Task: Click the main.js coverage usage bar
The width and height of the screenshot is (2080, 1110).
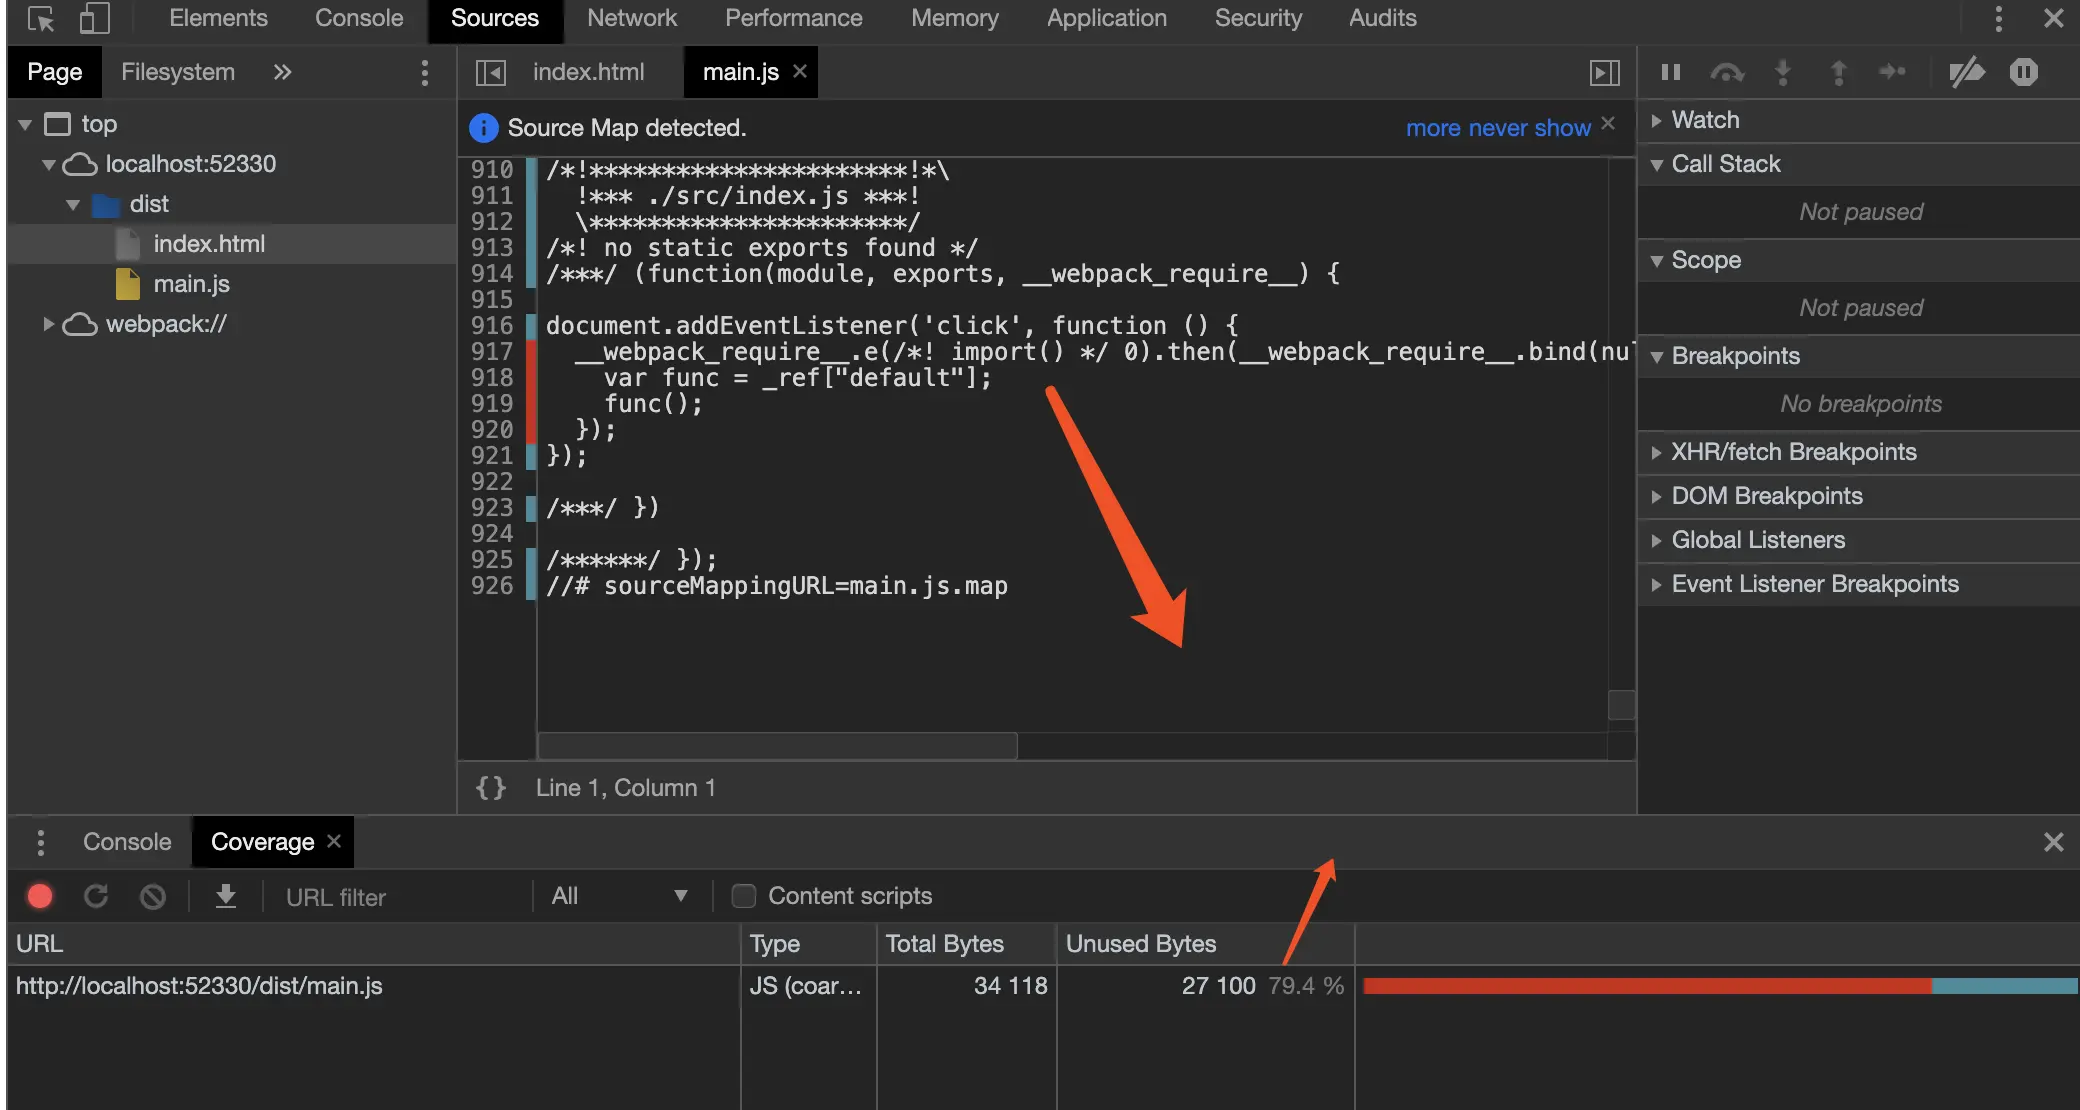Action: [x=1718, y=986]
